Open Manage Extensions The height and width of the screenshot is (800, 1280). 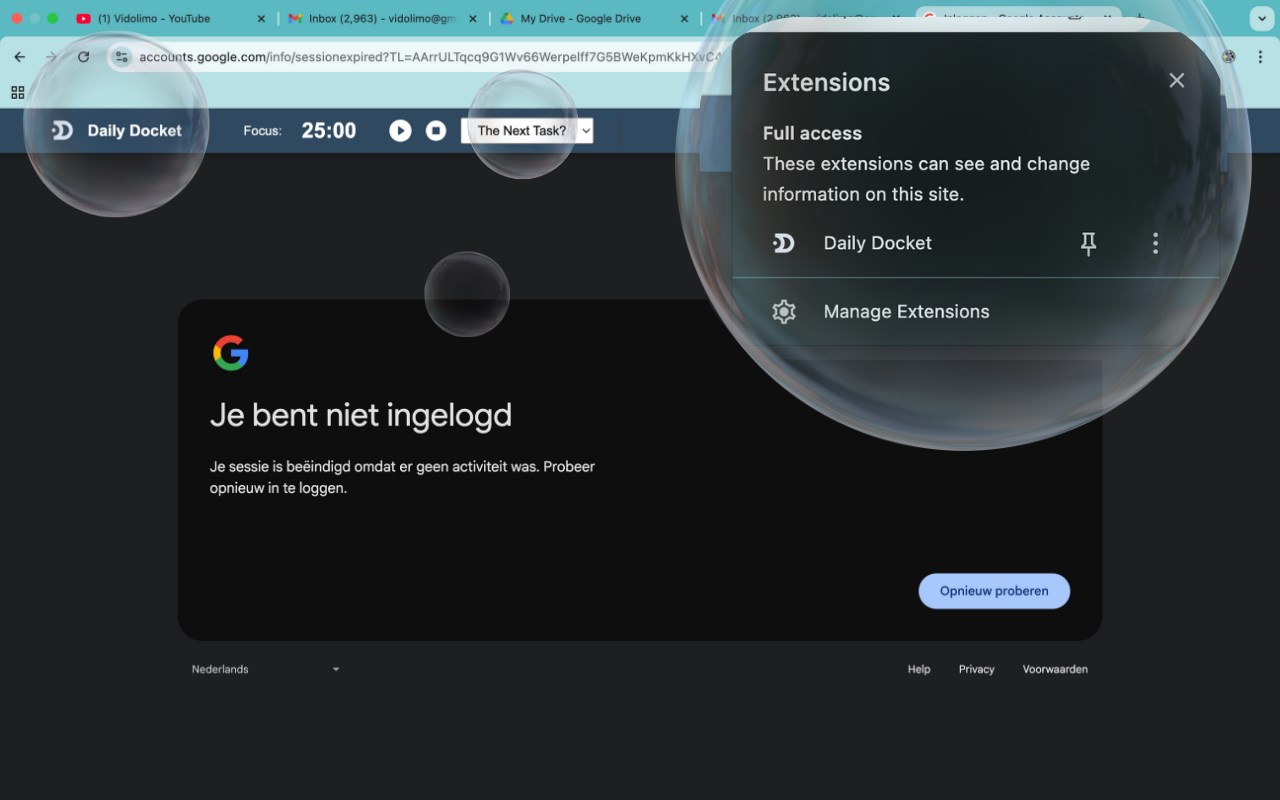point(975,312)
